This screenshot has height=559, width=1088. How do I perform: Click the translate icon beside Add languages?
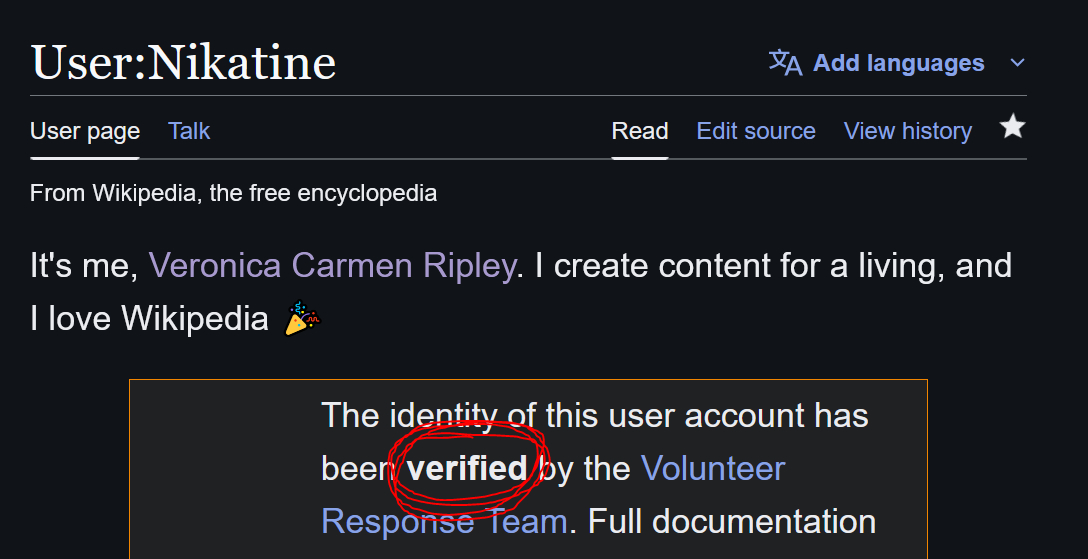(785, 63)
